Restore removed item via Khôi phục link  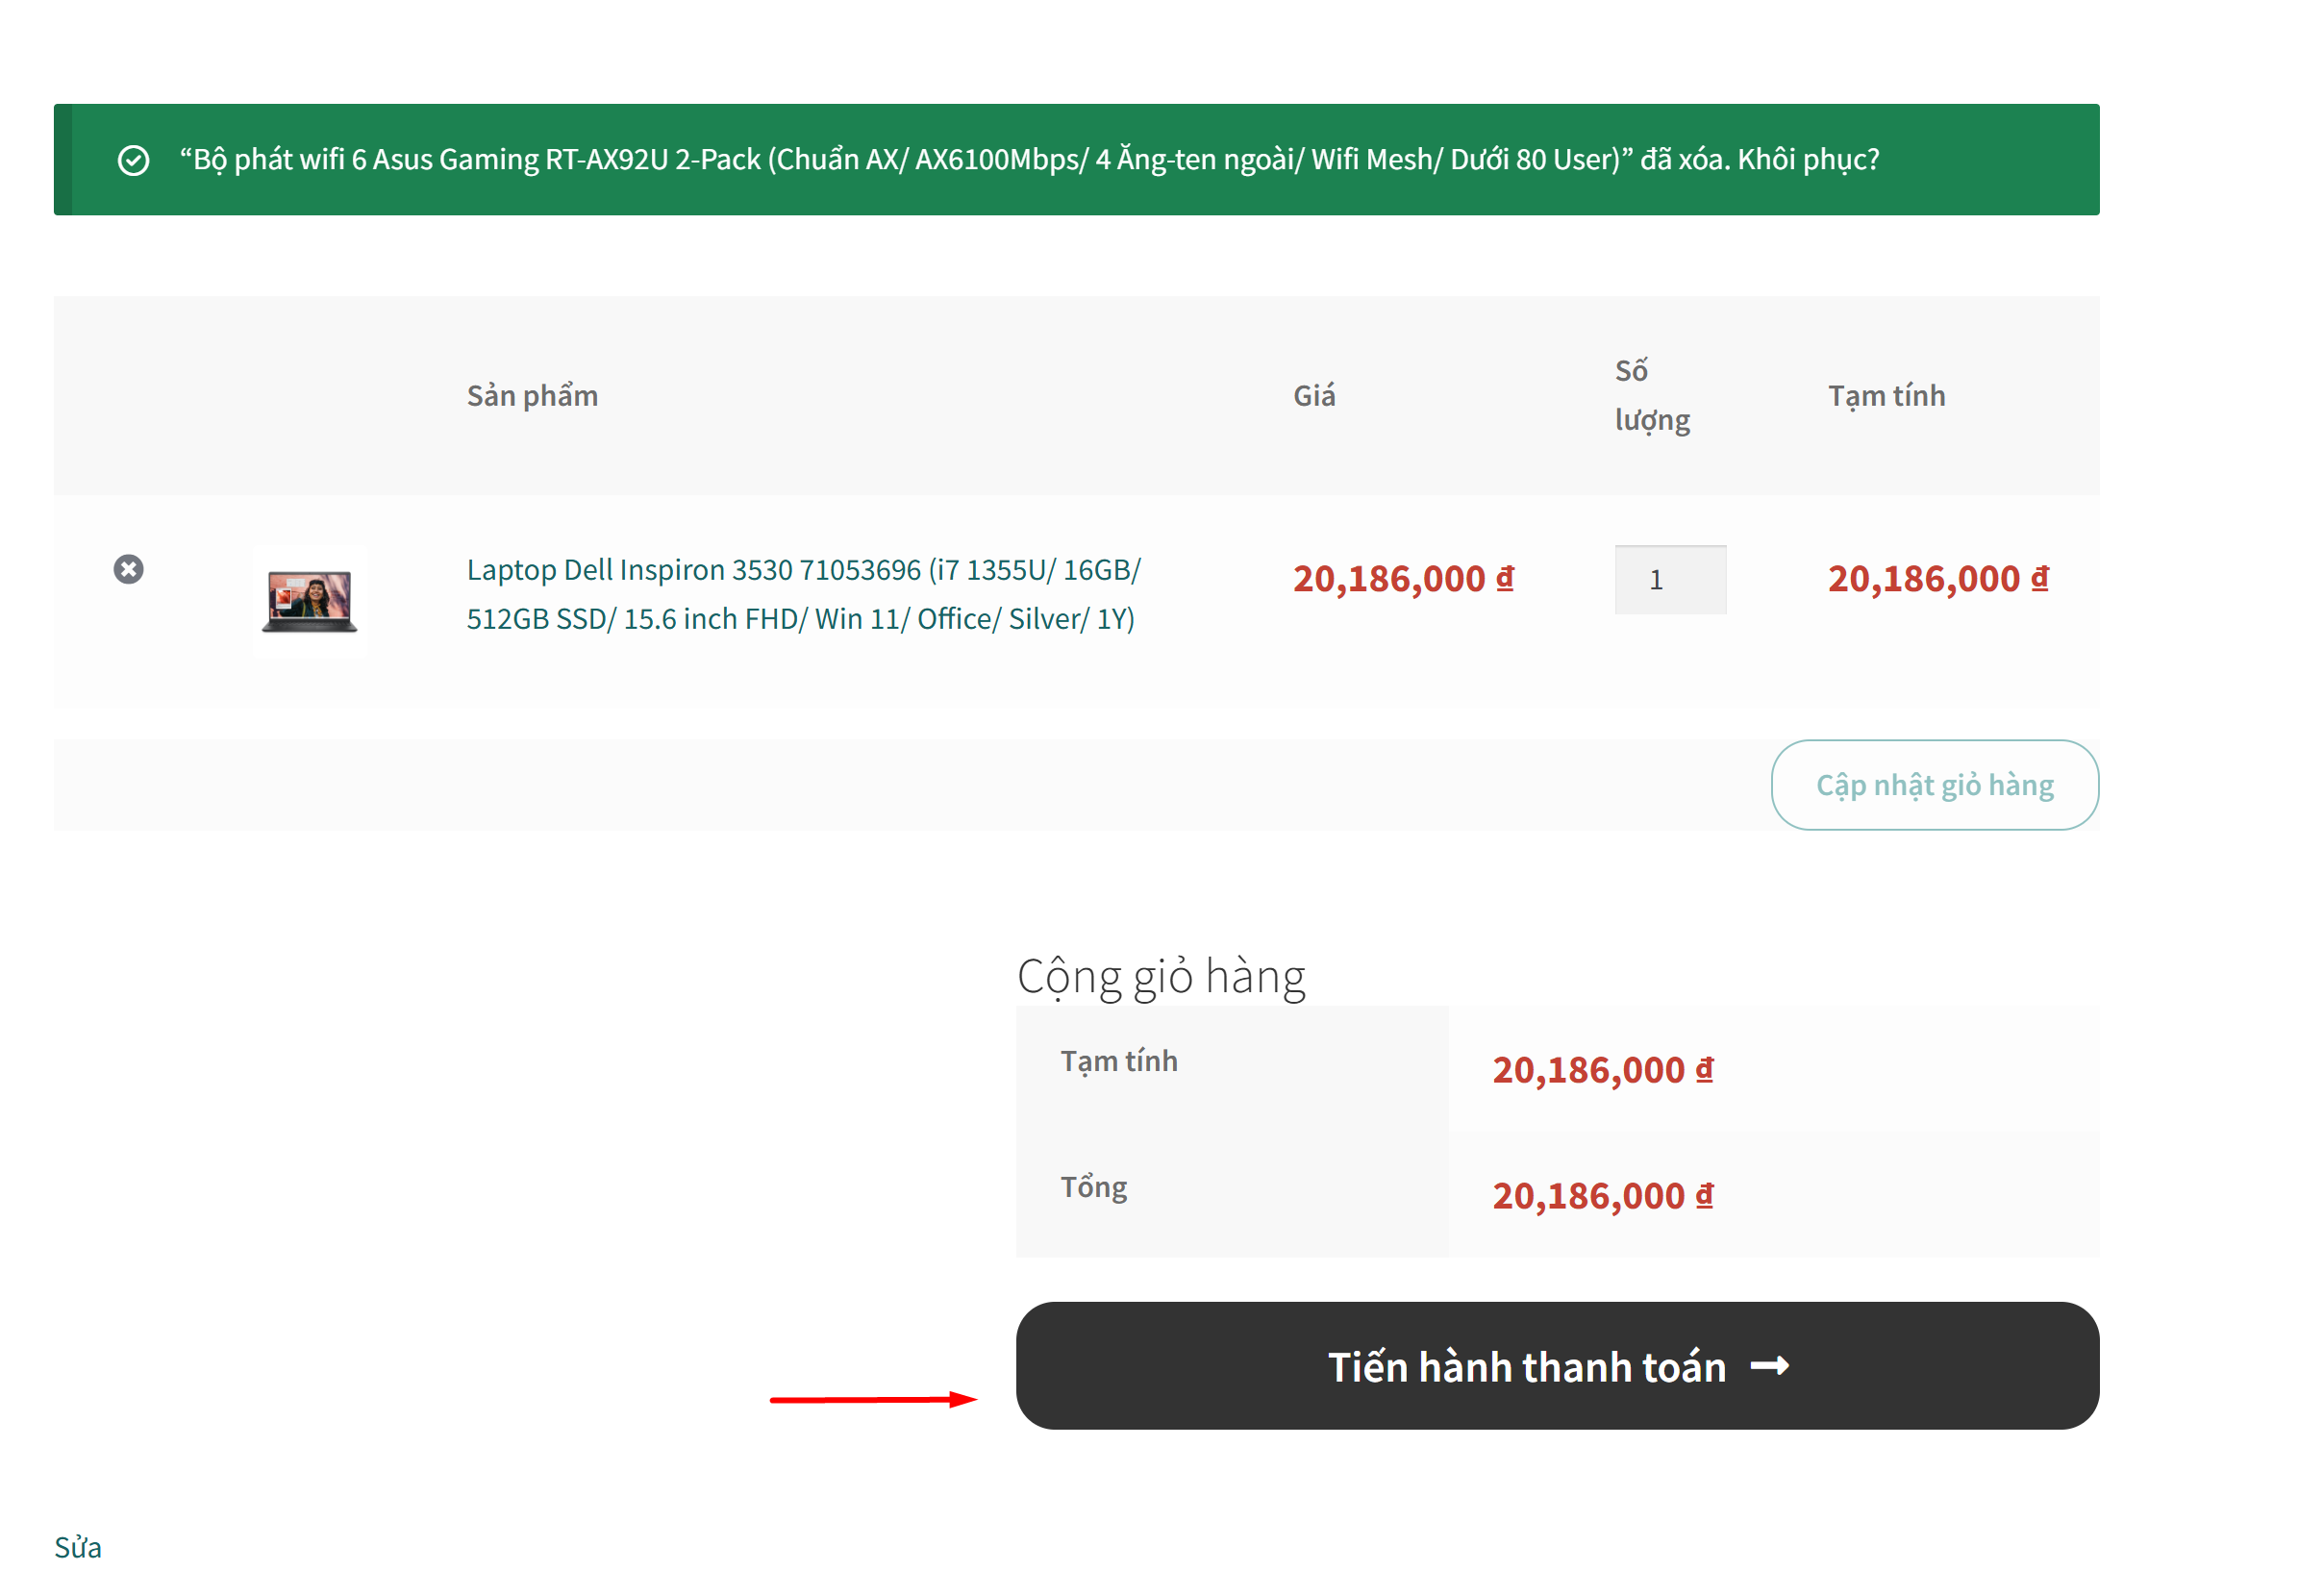[x=1808, y=159]
